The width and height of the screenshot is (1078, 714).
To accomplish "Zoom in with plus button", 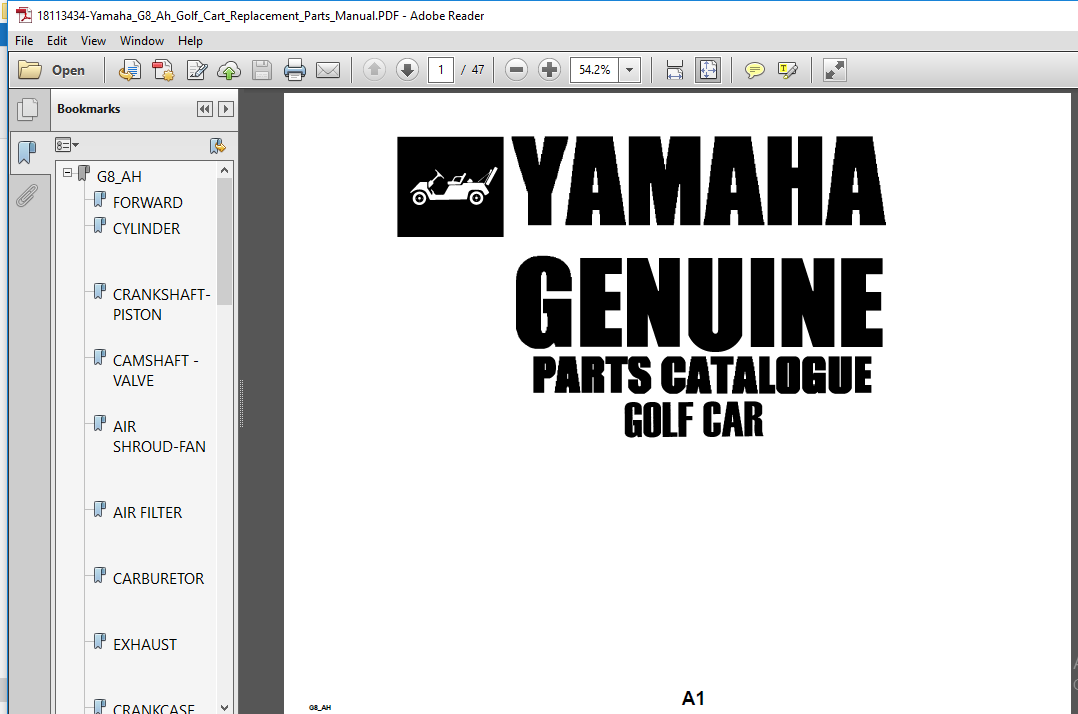I will click(549, 69).
